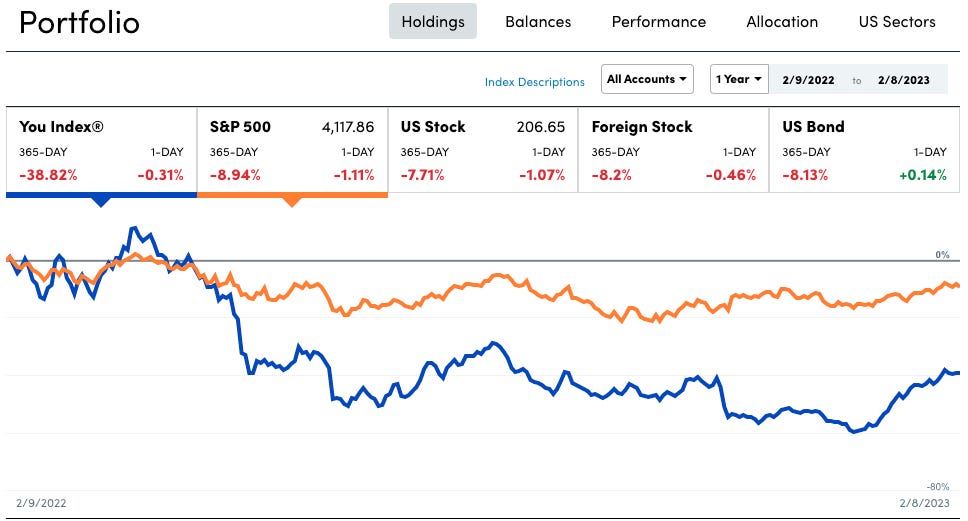Viewport: 968px width, 521px height.
Task: Click the end date 2/8/2023 field
Action: pos(904,80)
